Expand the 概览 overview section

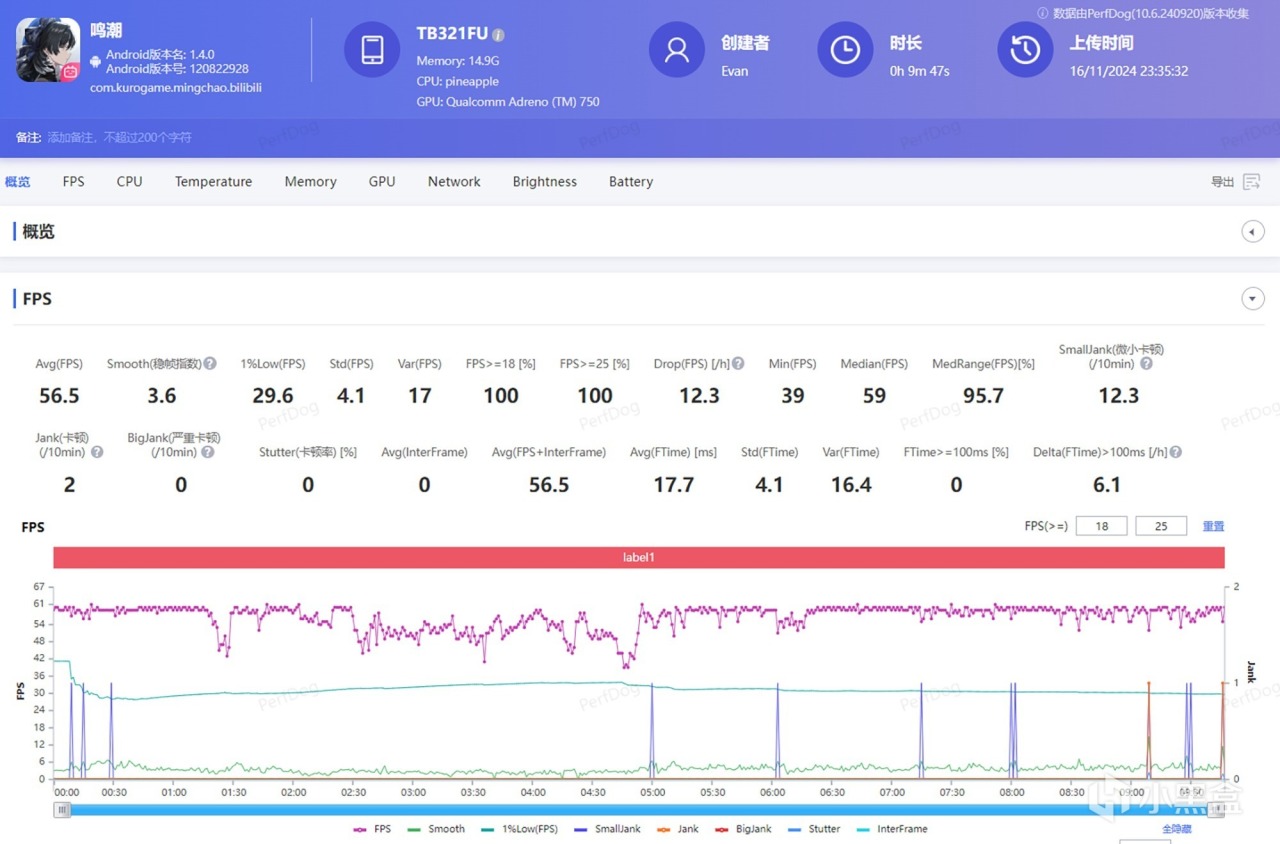[x=1252, y=232]
